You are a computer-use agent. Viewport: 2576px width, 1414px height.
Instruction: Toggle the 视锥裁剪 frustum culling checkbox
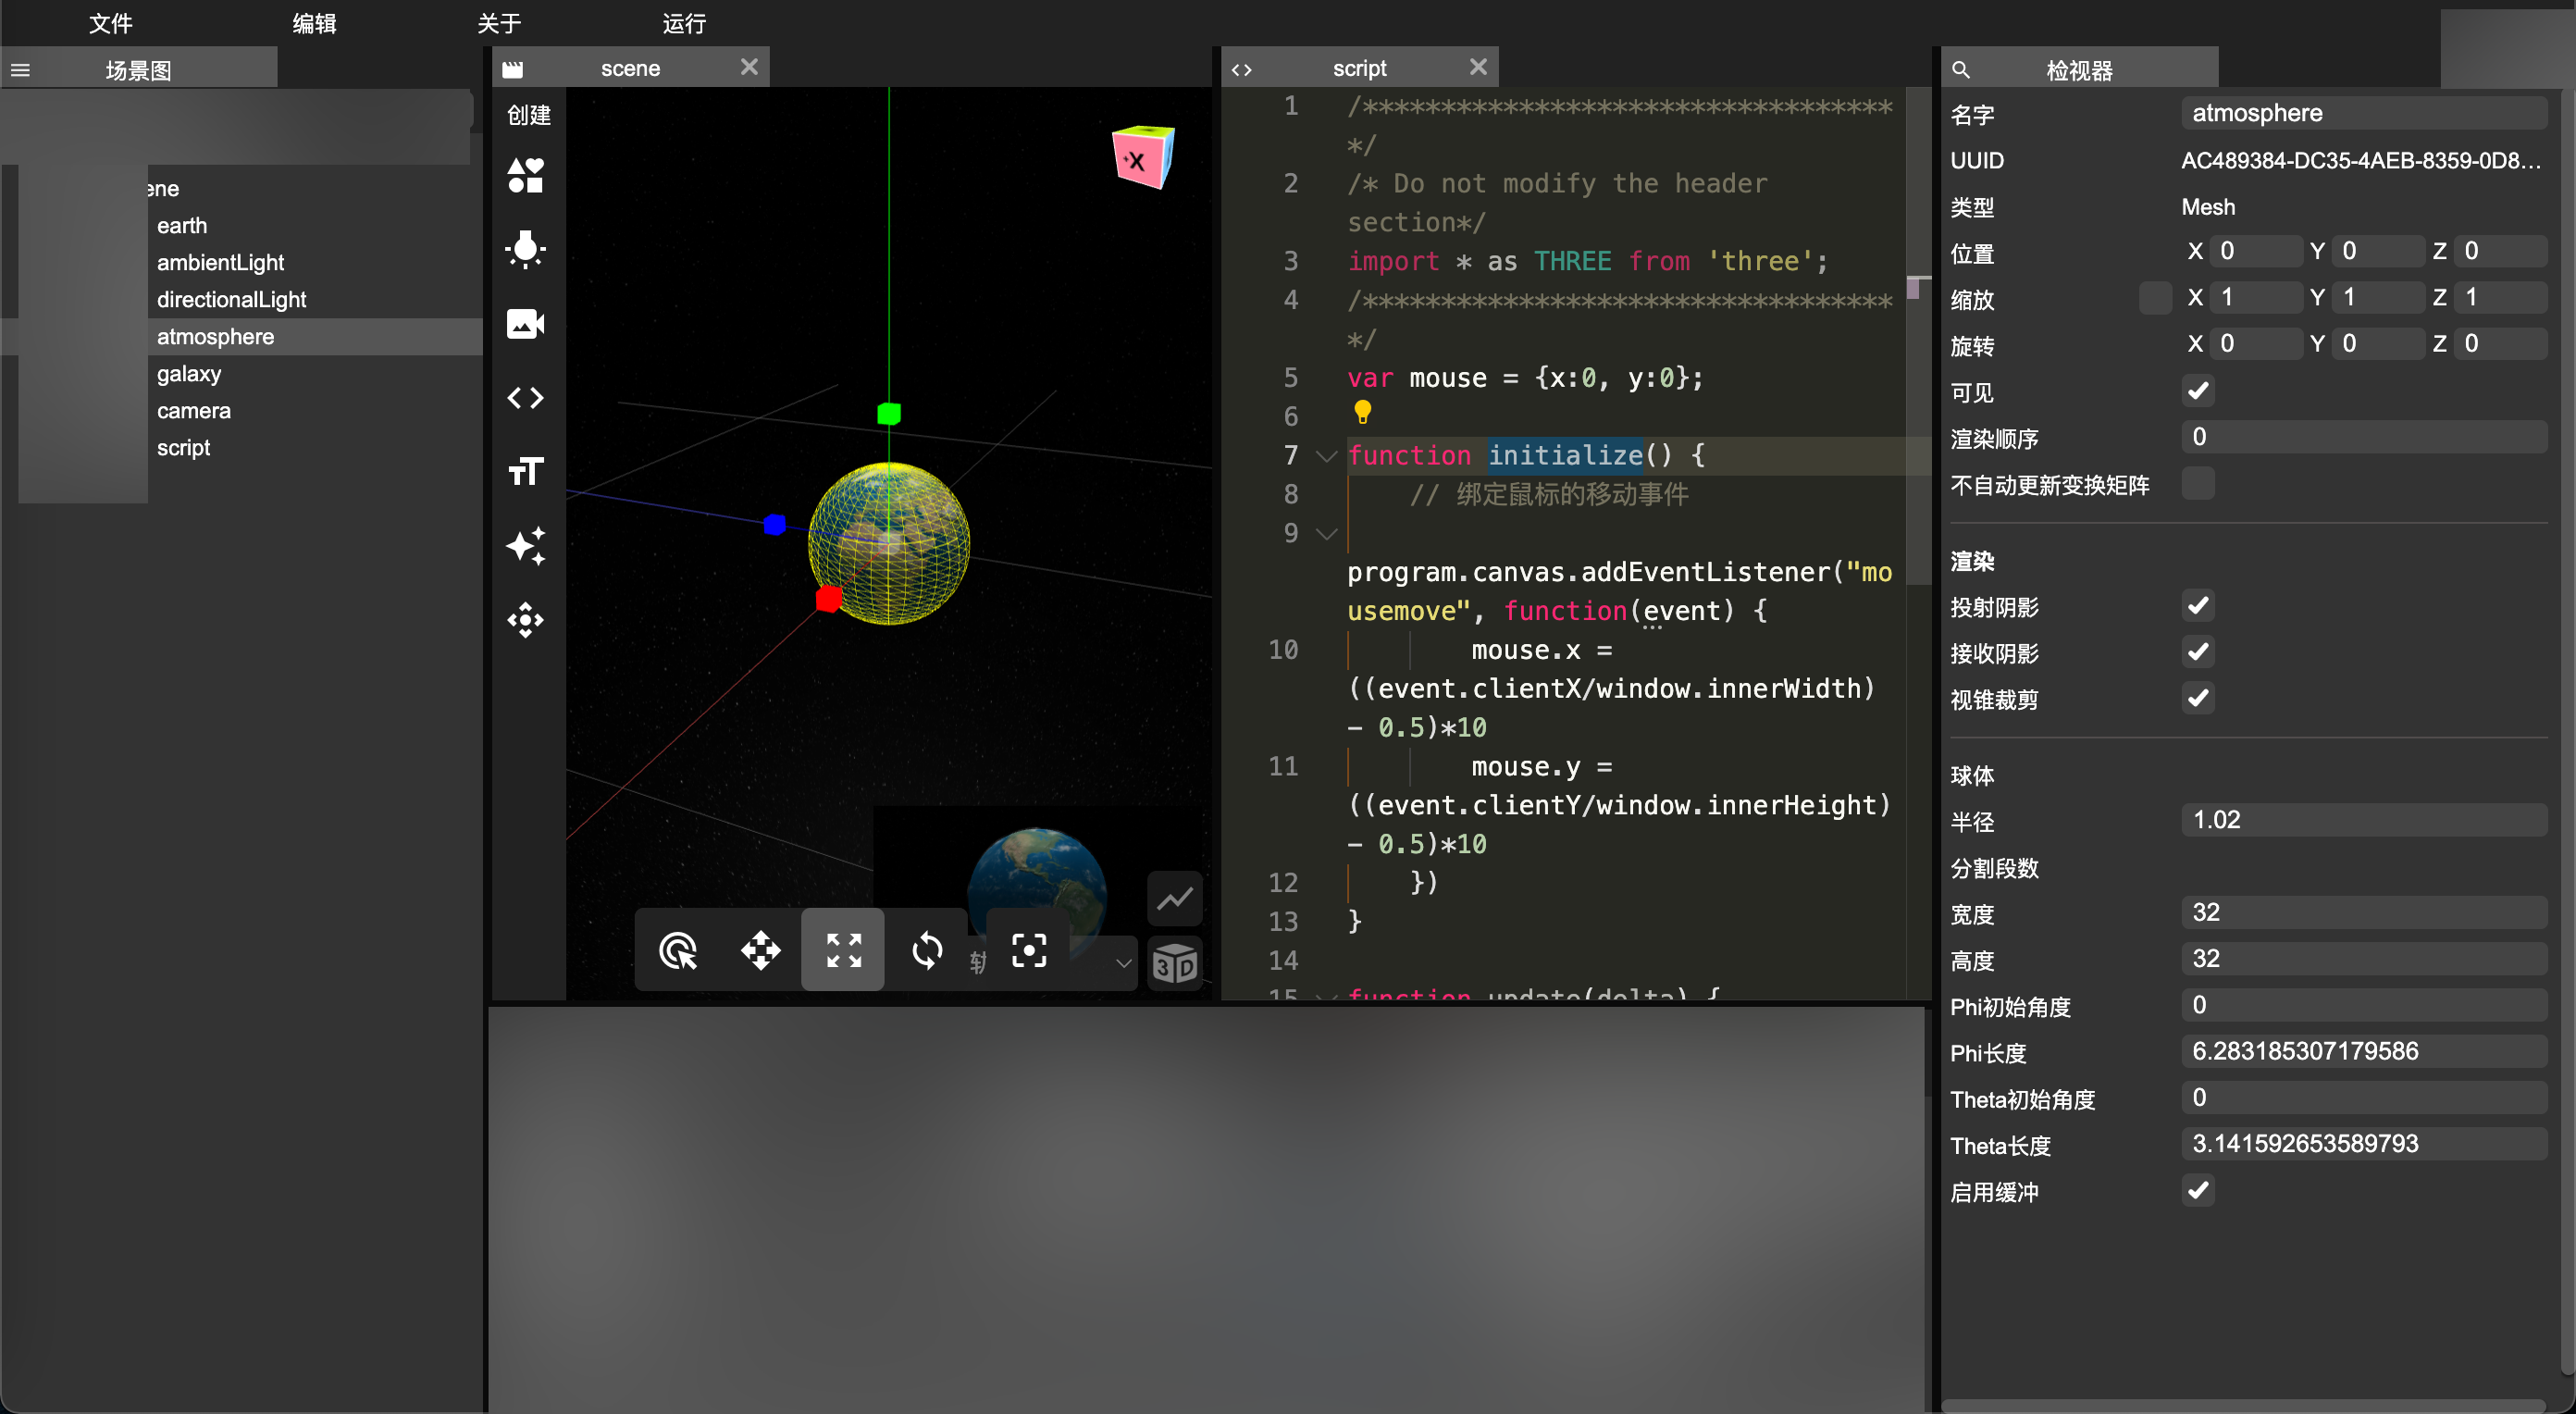tap(2198, 700)
